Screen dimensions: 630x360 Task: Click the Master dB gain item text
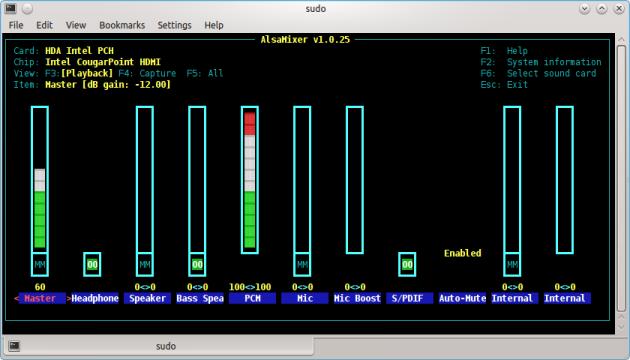108,85
